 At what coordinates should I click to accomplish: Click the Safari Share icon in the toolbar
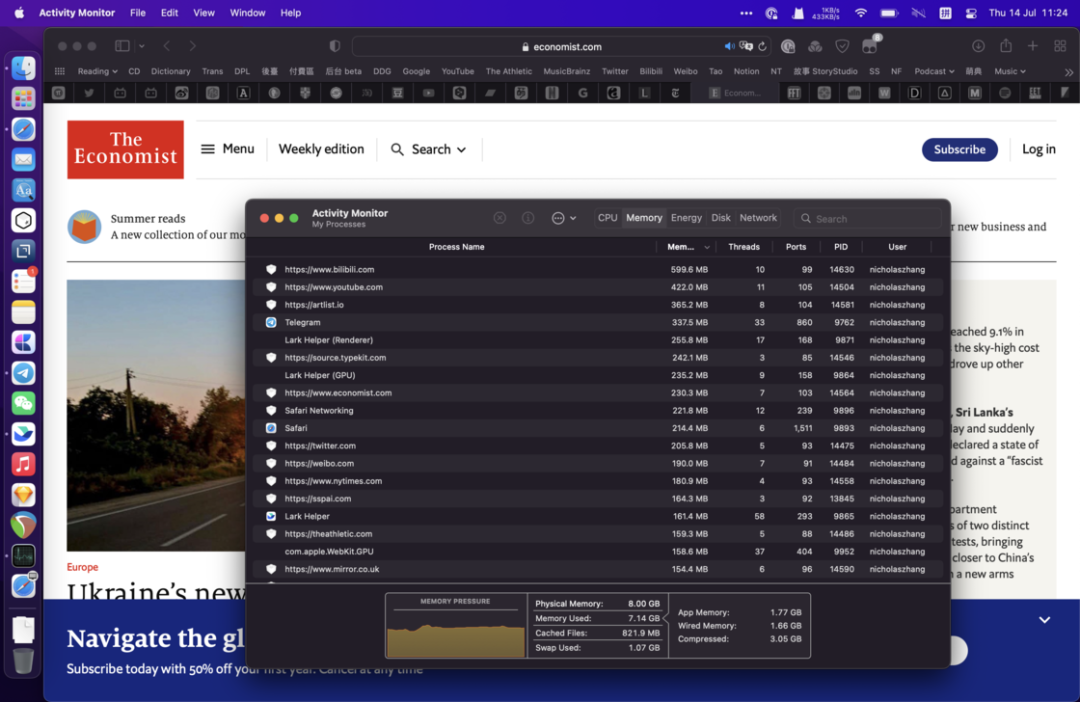[1006, 46]
